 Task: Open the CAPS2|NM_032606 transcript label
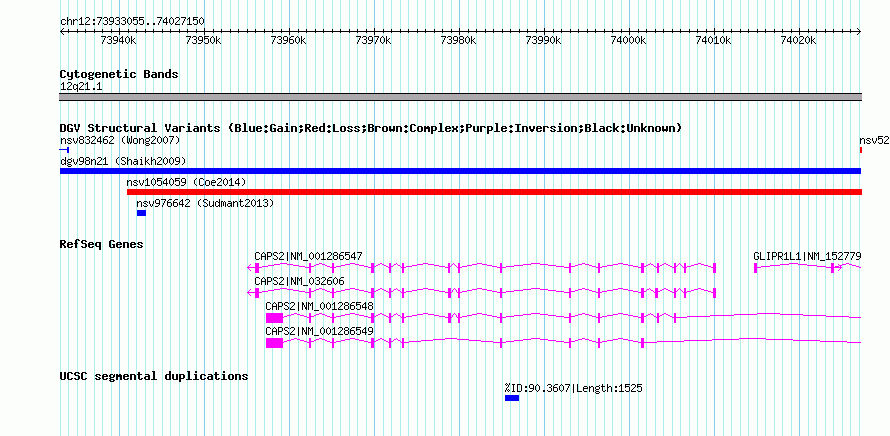coord(299,282)
